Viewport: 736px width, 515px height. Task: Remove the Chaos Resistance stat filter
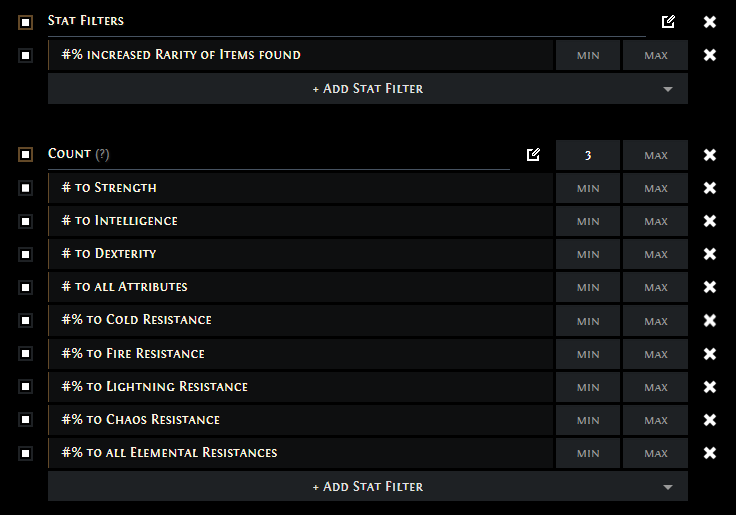tap(710, 420)
